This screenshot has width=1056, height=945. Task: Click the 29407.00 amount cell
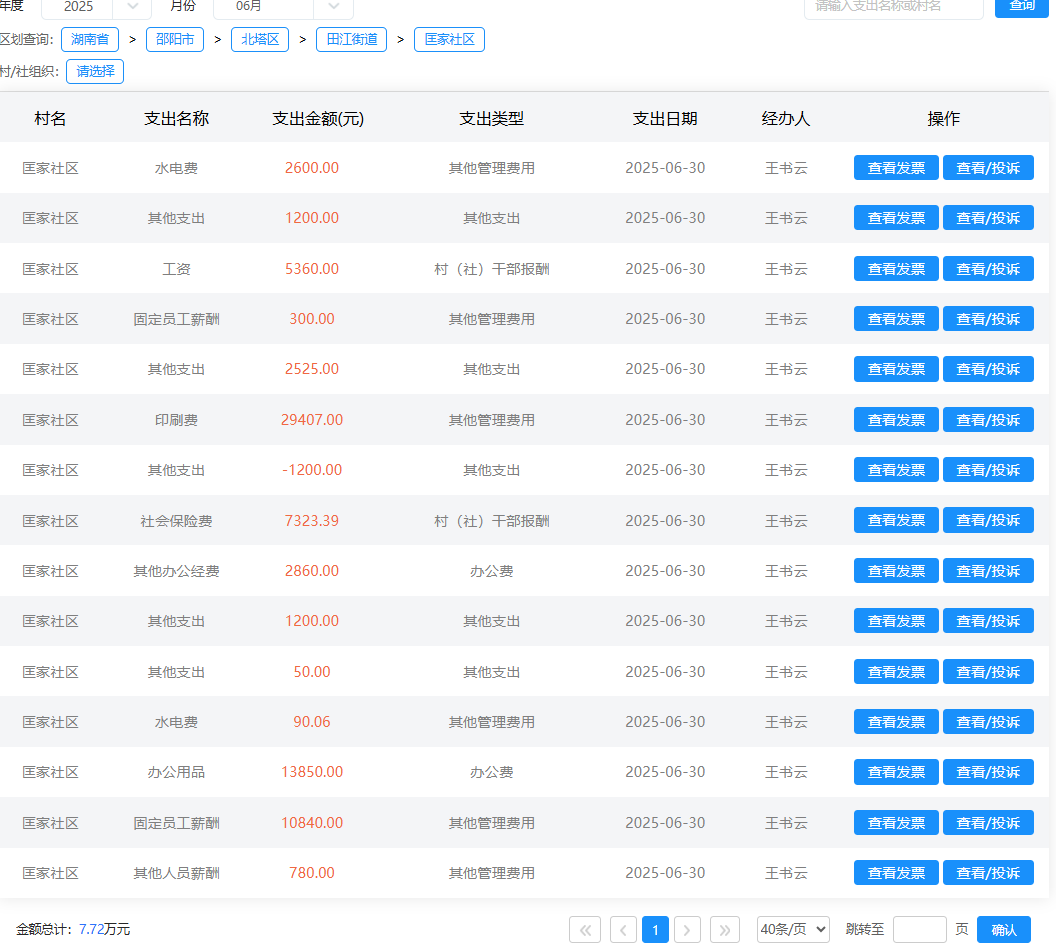[x=312, y=420]
